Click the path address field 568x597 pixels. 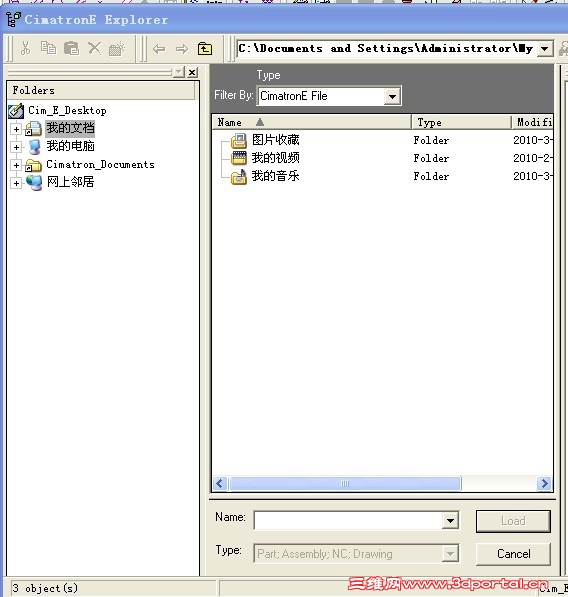coord(387,49)
